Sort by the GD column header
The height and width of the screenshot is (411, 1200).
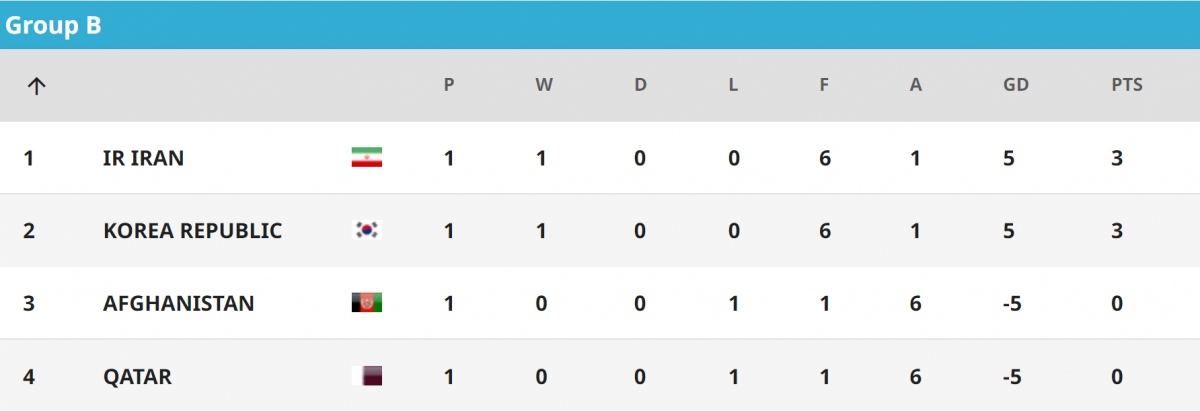(1015, 85)
